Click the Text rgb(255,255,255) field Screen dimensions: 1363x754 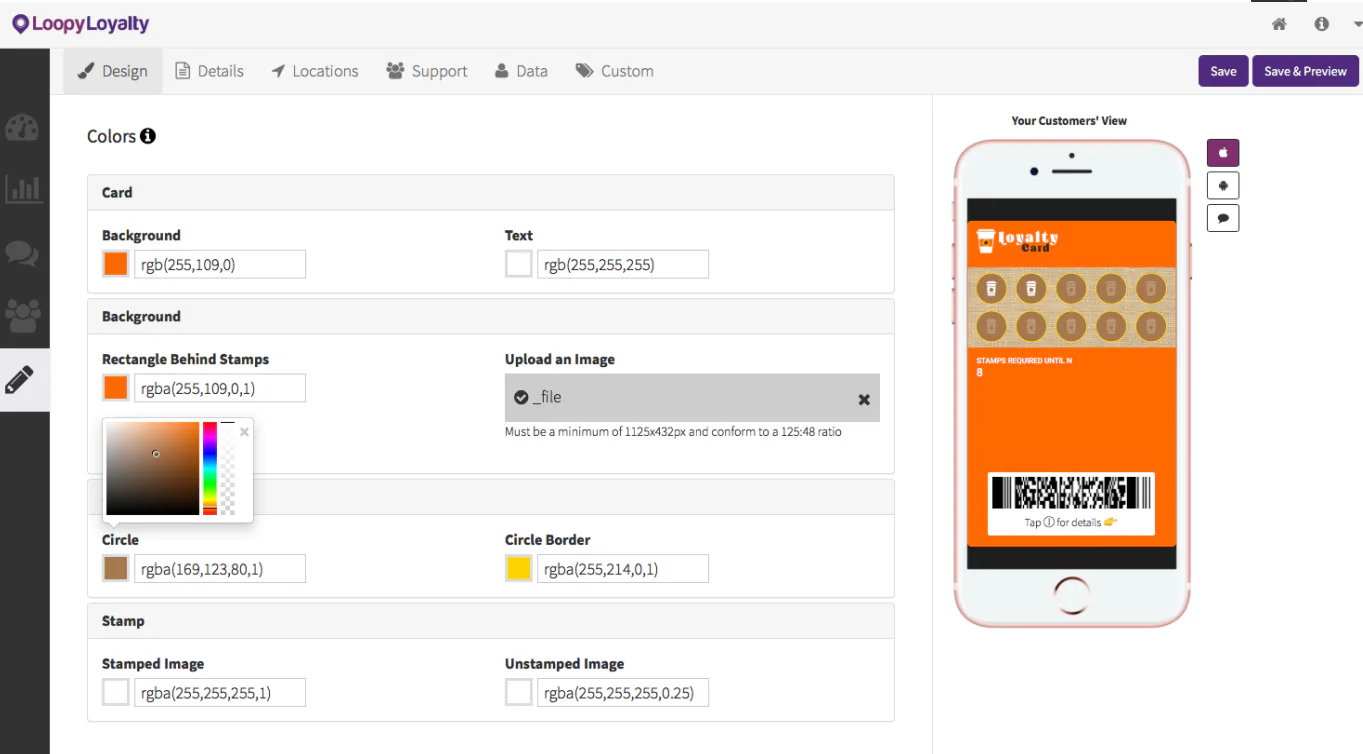coord(623,264)
